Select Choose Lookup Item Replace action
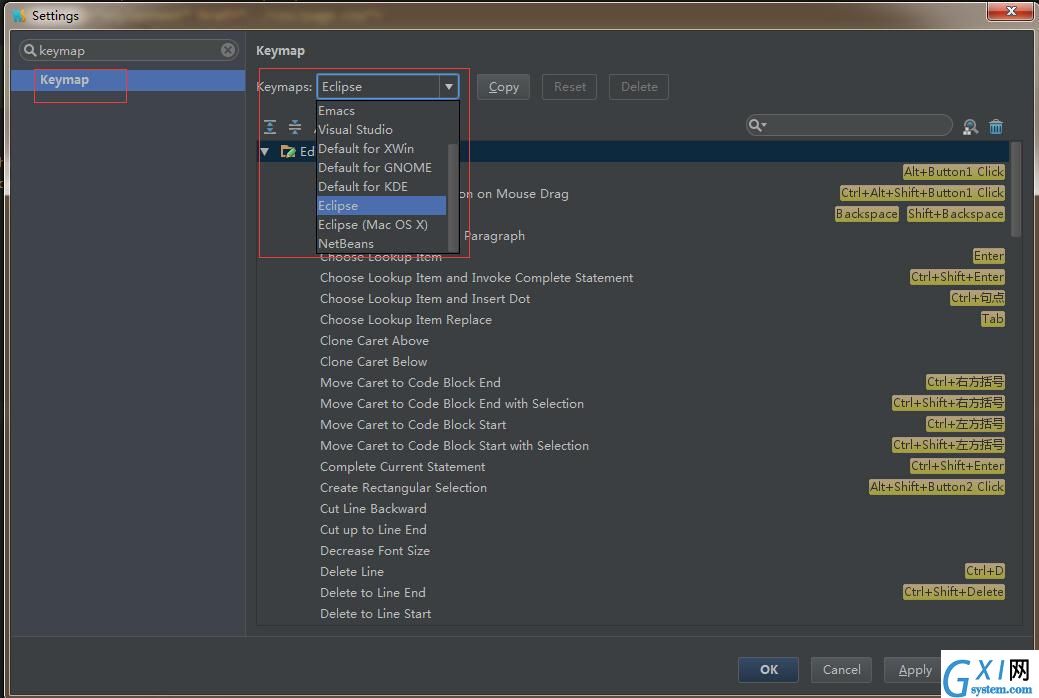This screenshot has width=1039, height=698. click(406, 320)
